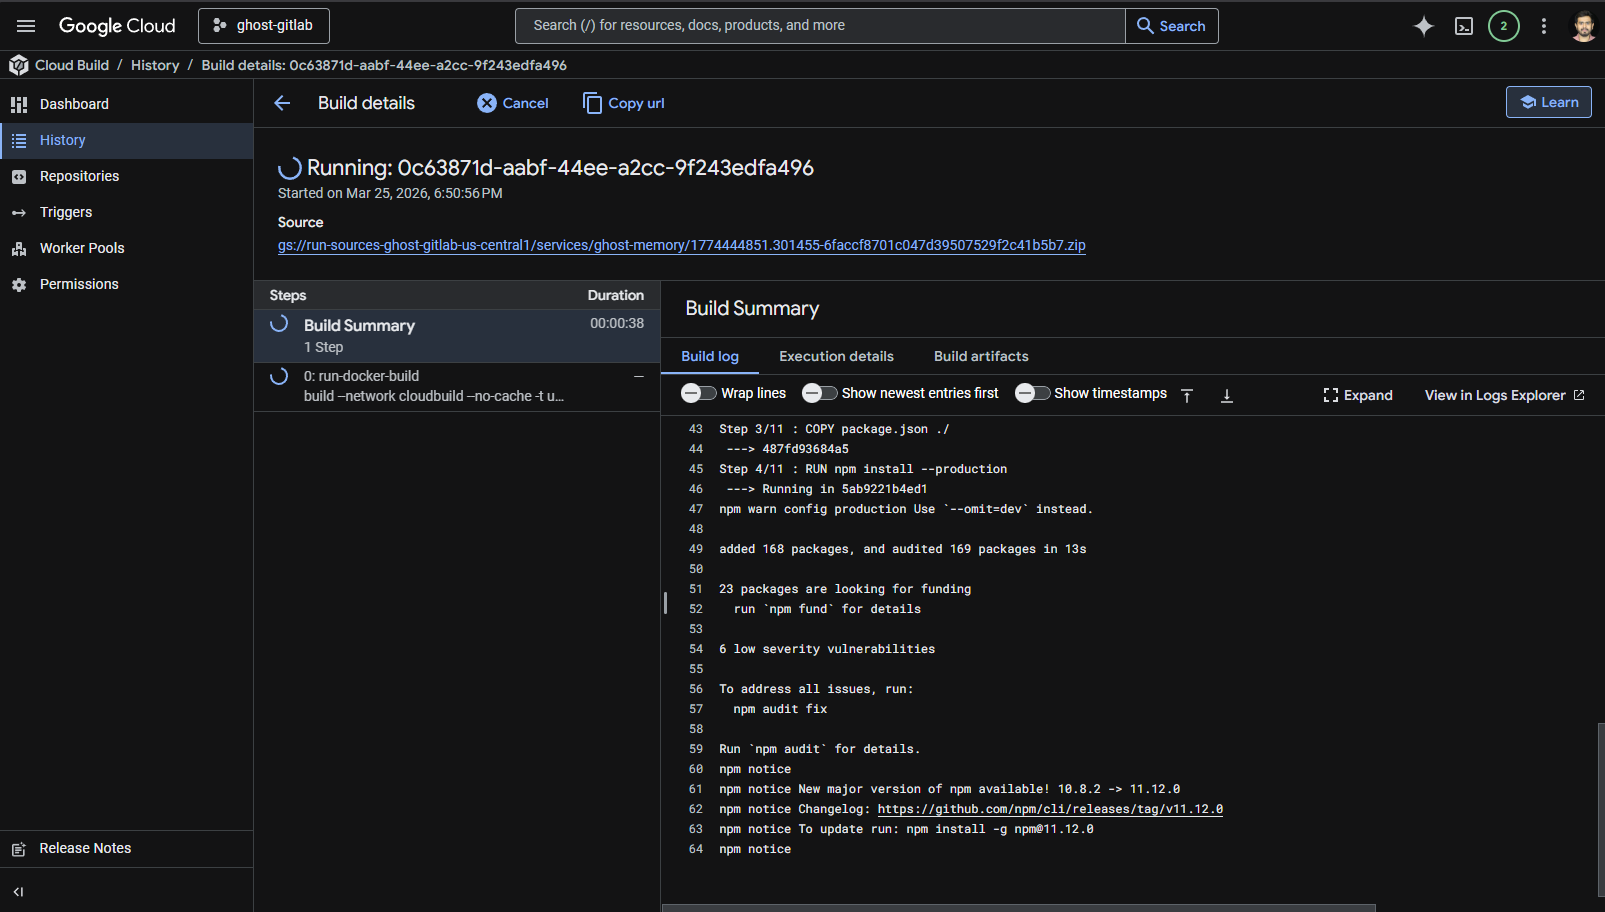The height and width of the screenshot is (912, 1605).
Task: Click the spinner icon on Build Summary row
Action: click(x=279, y=323)
